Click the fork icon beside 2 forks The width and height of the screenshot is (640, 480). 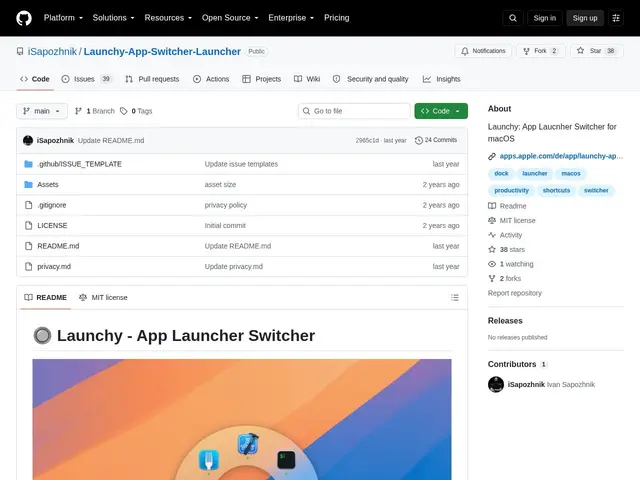(x=492, y=278)
